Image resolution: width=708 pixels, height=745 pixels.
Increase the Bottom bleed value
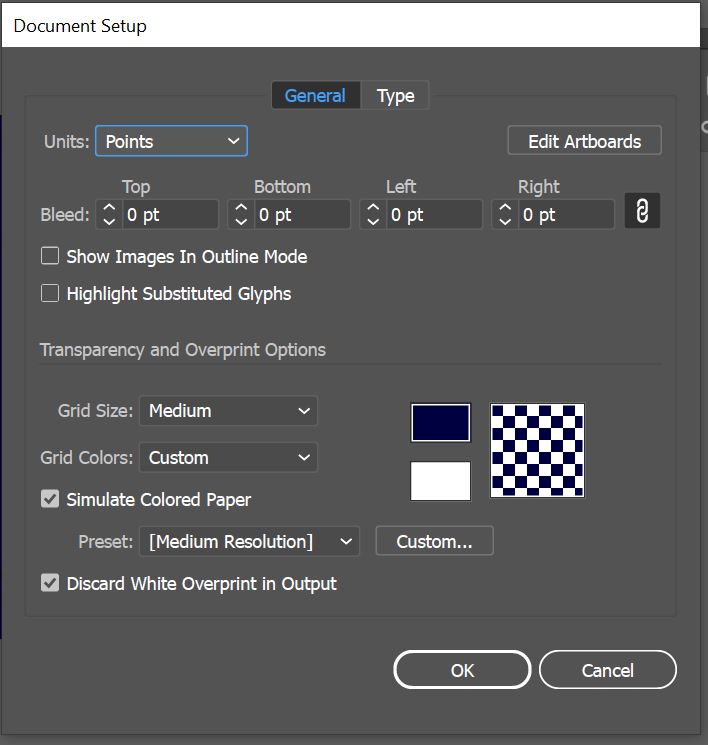click(241, 208)
